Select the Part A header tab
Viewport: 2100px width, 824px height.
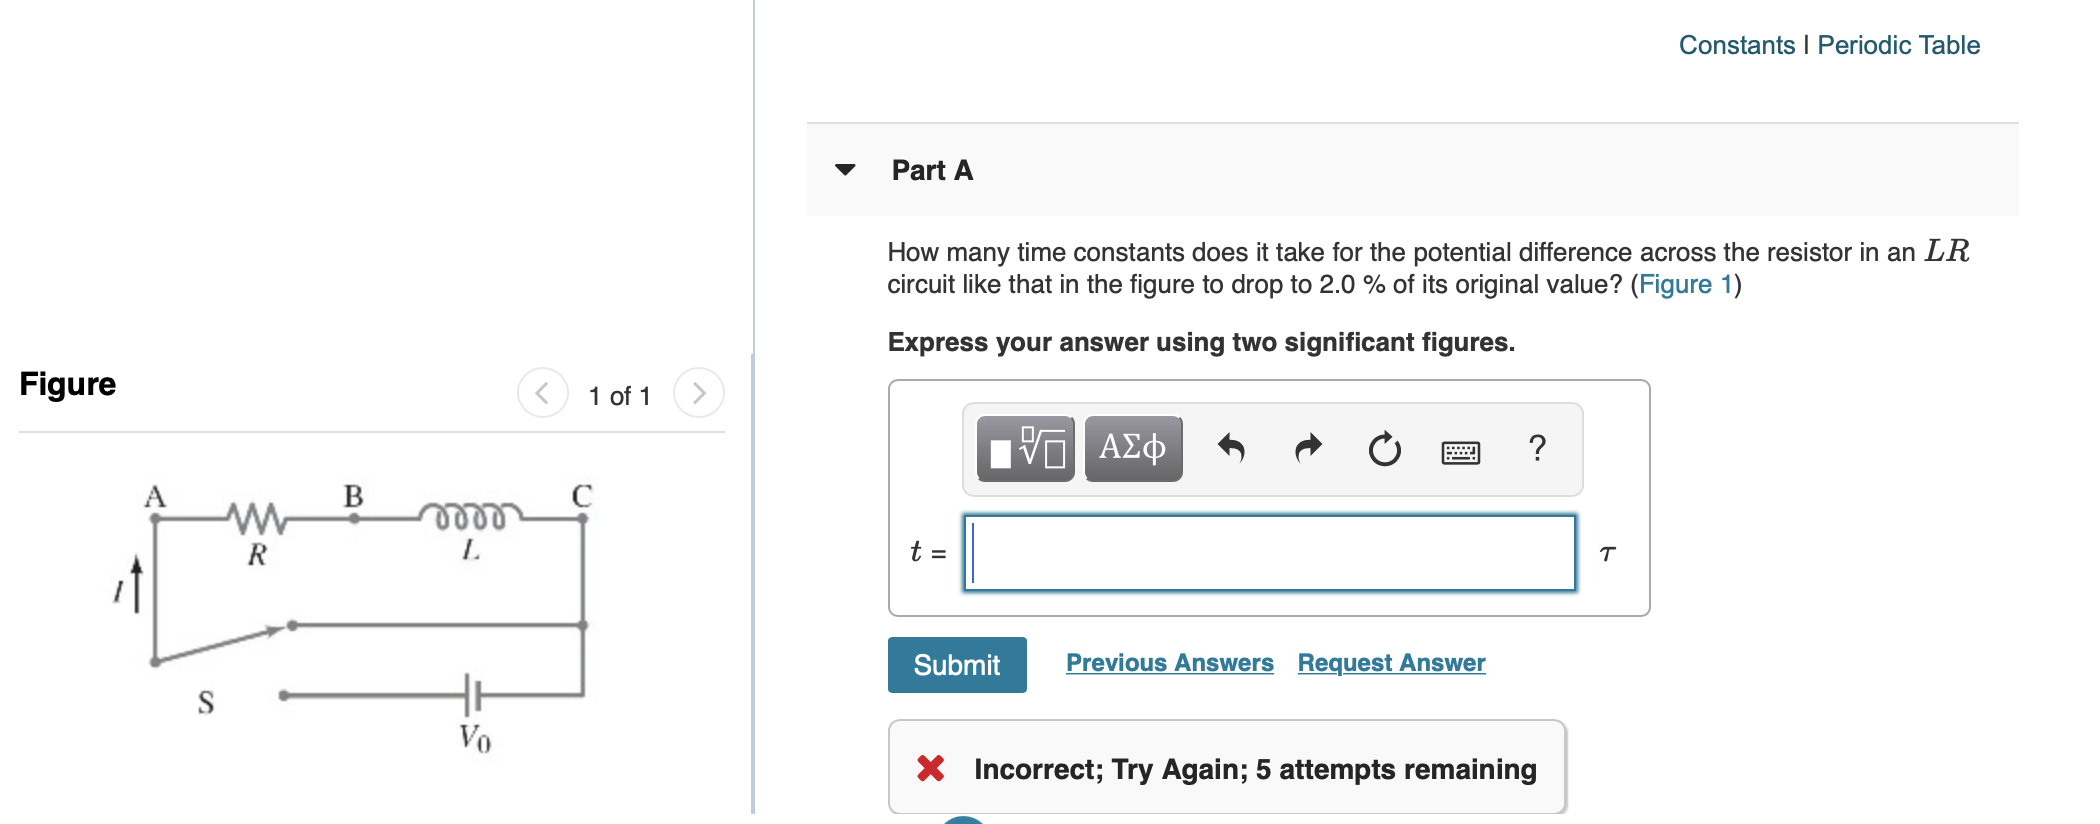[930, 170]
